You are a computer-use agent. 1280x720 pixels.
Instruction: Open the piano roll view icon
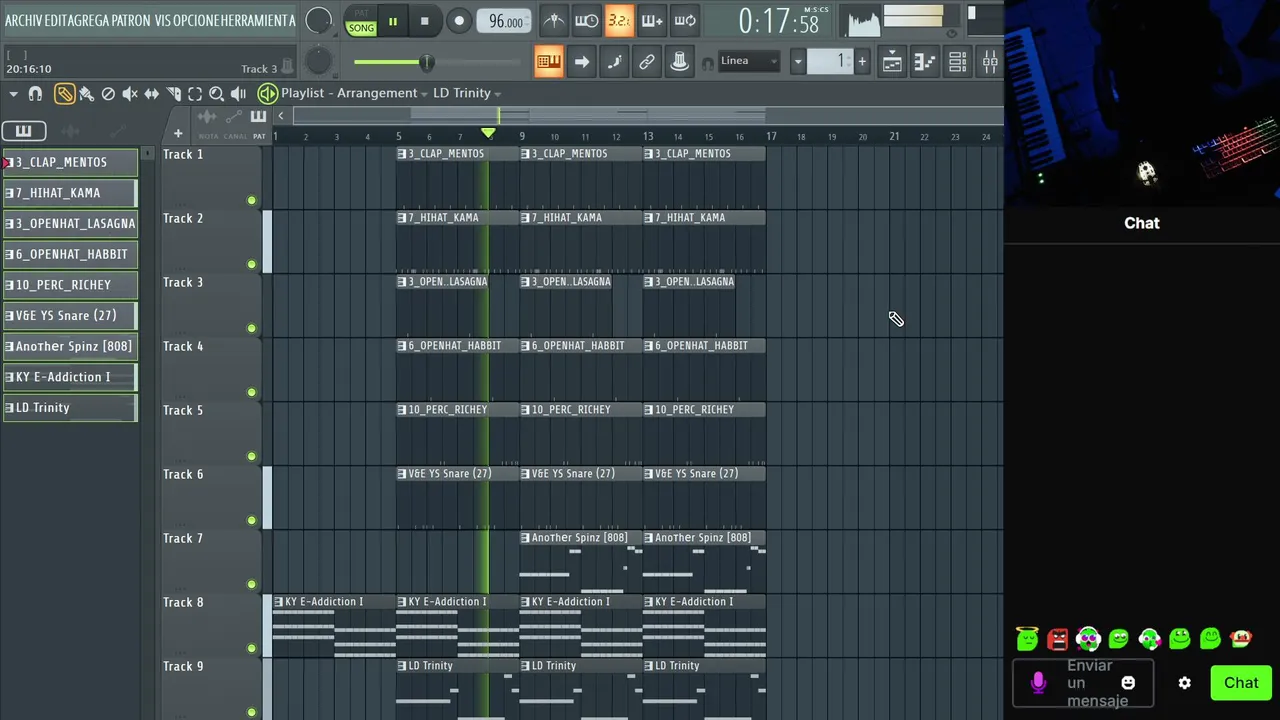point(925,62)
